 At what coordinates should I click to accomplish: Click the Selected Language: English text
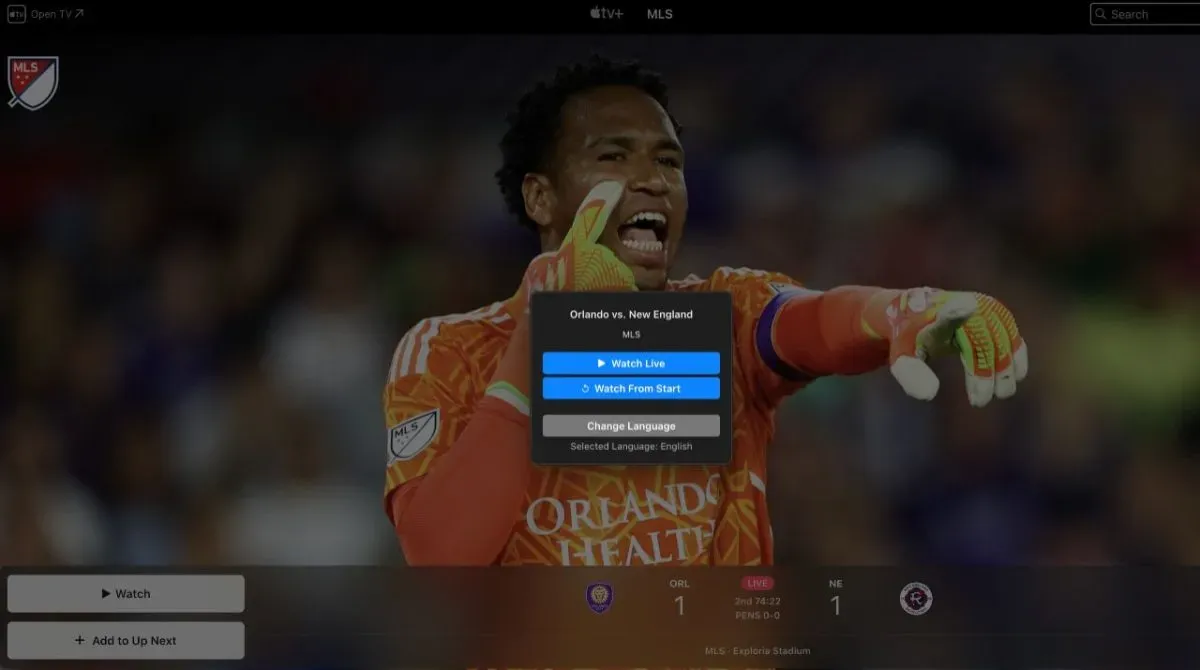(x=631, y=447)
